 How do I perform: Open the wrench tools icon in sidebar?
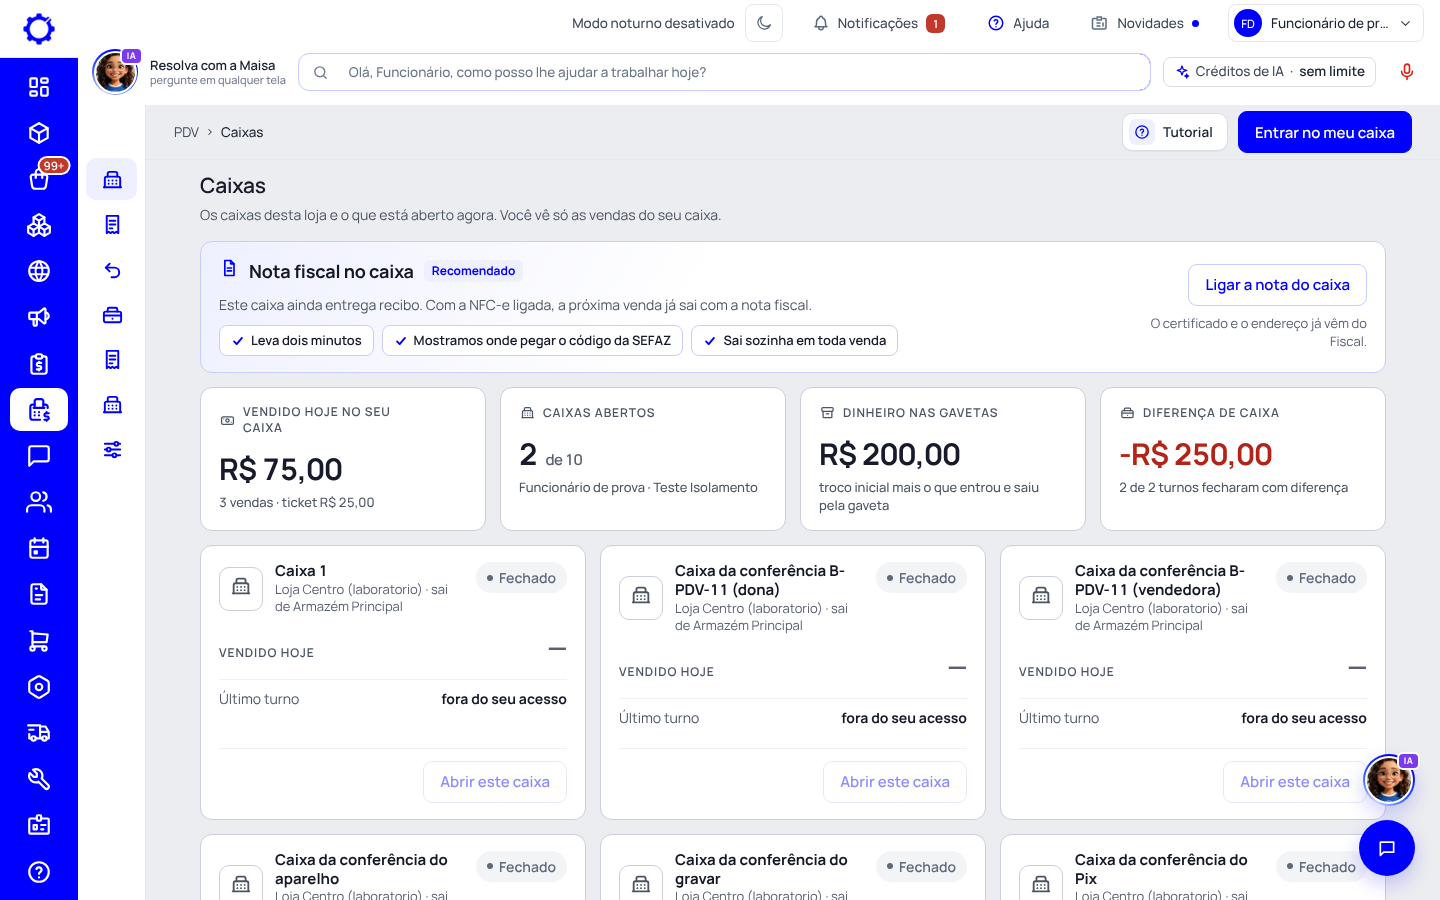coord(39,779)
